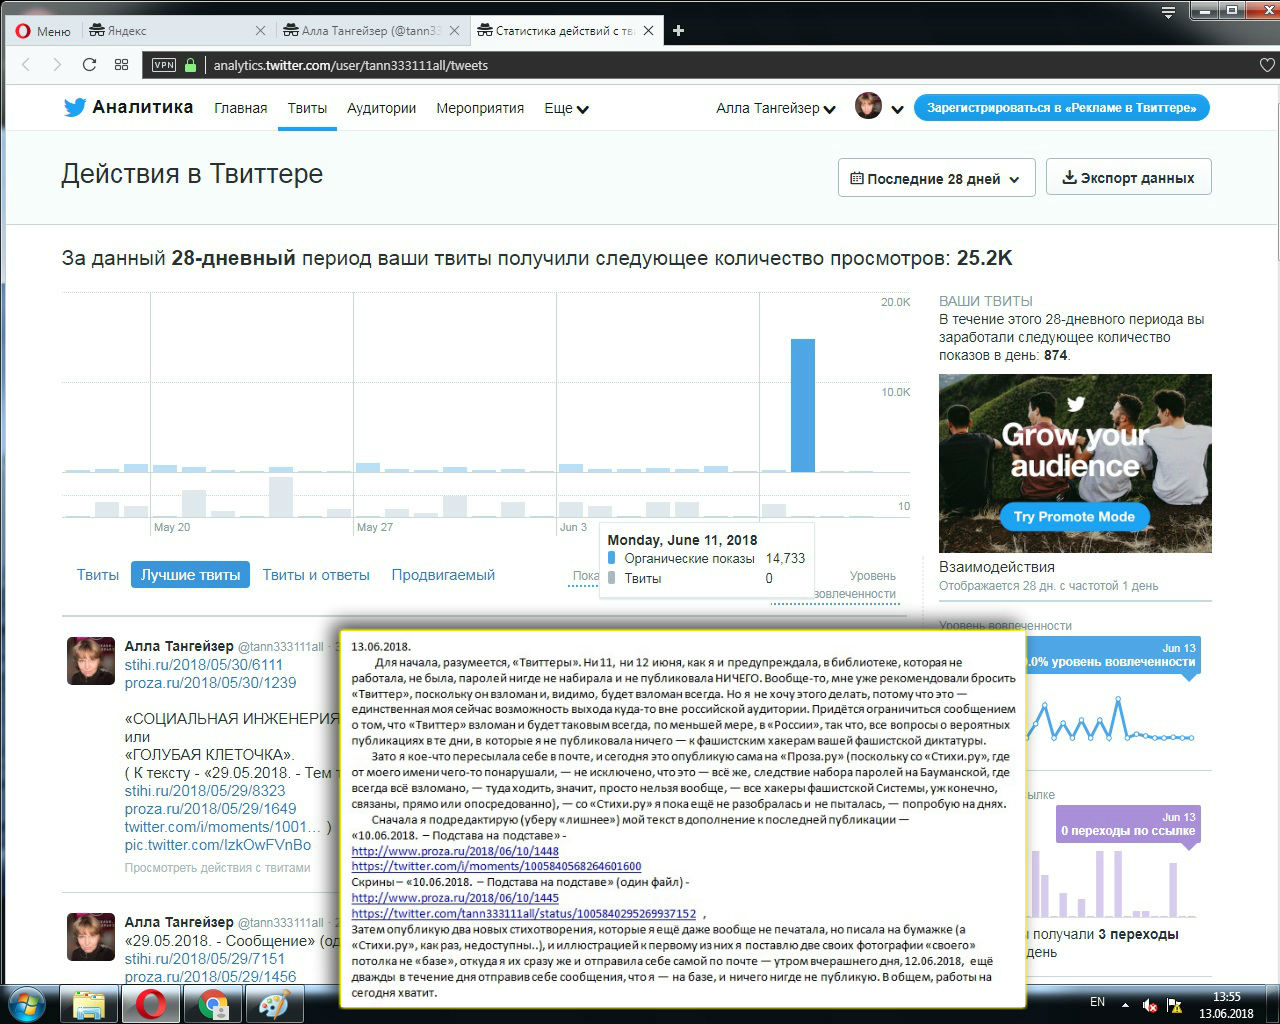Viewport: 1280px width, 1024px height.
Task: Go back with browser back arrow
Action: [27, 65]
